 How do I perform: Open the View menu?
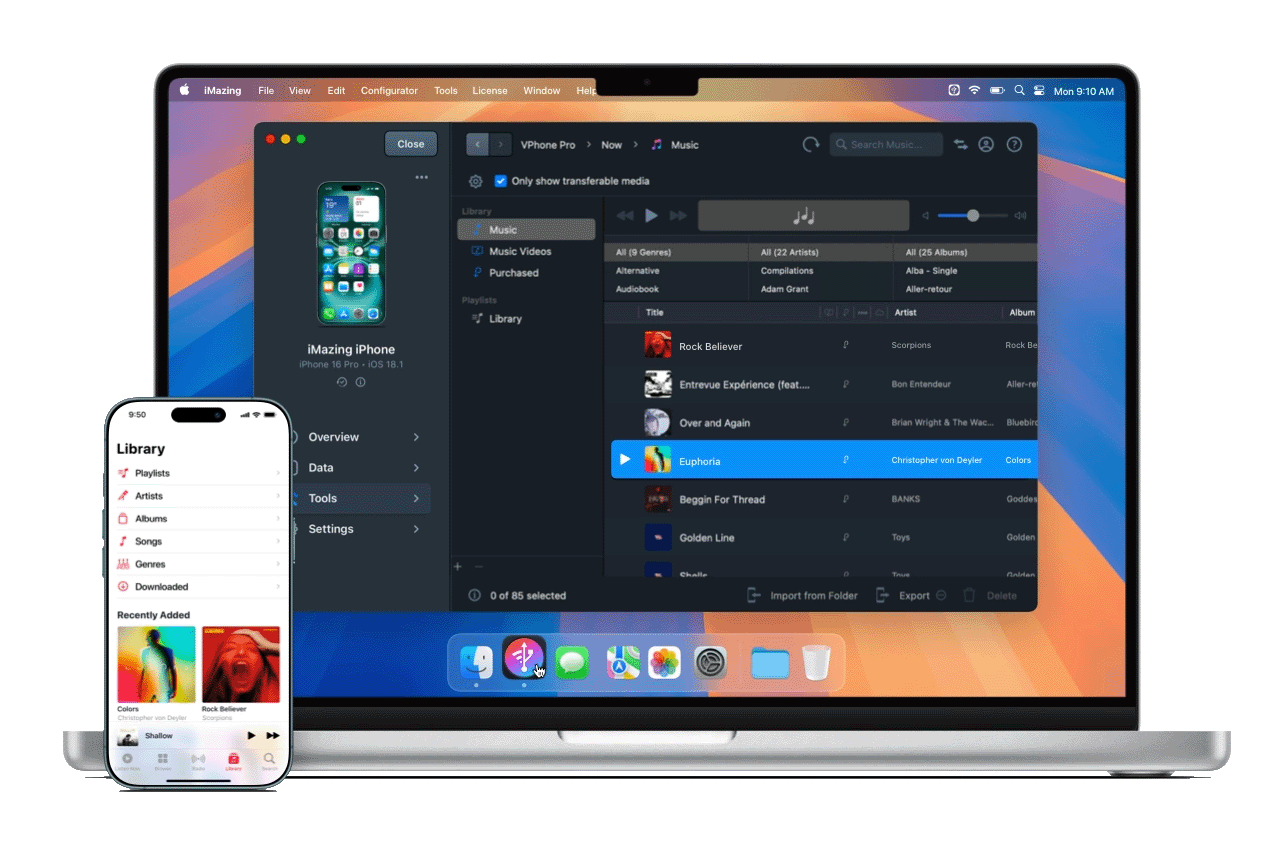[x=300, y=91]
